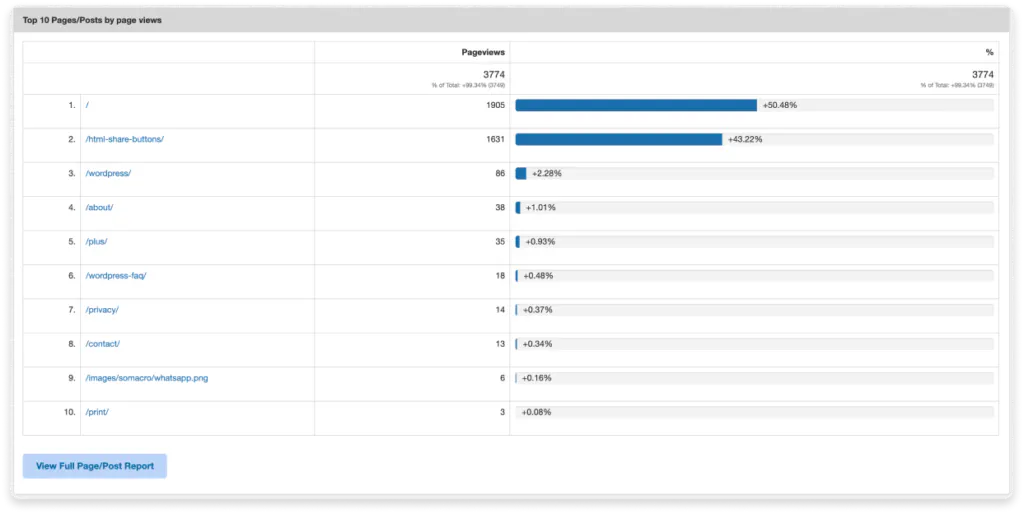Click the small bar for +2.28%
Screen dimensions: 1024x514
(x=521, y=173)
